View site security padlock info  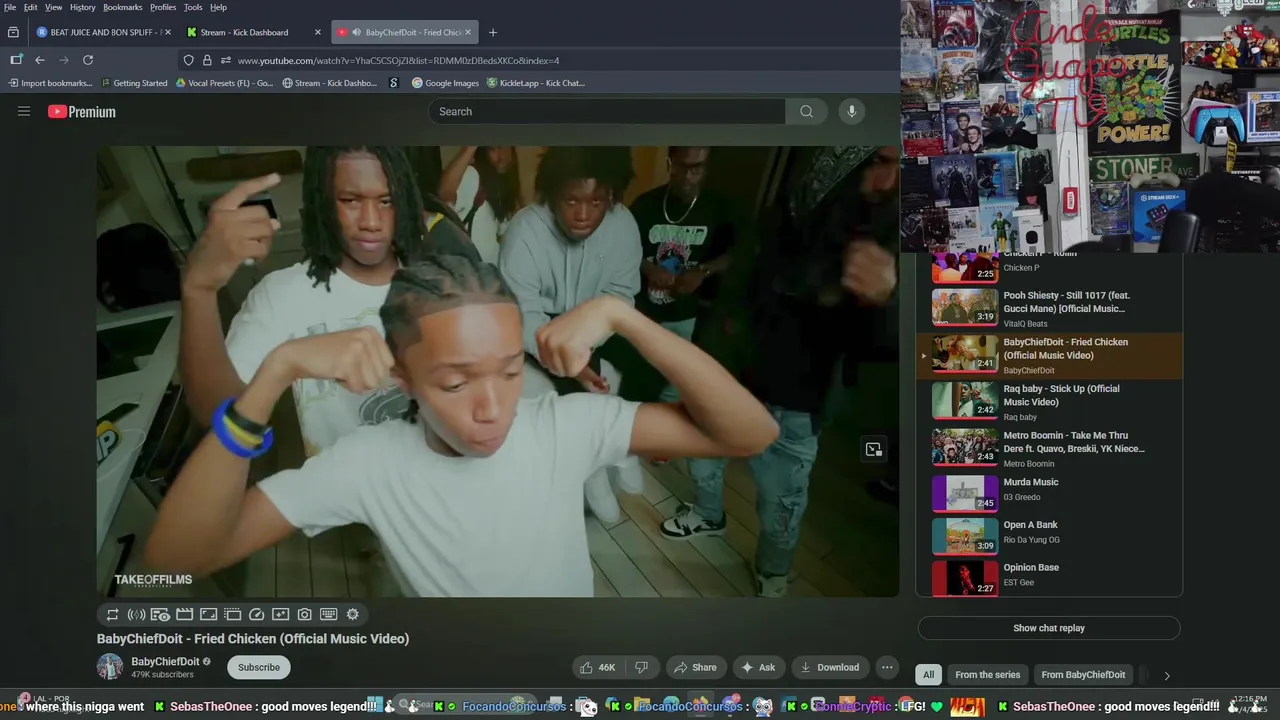[207, 60]
